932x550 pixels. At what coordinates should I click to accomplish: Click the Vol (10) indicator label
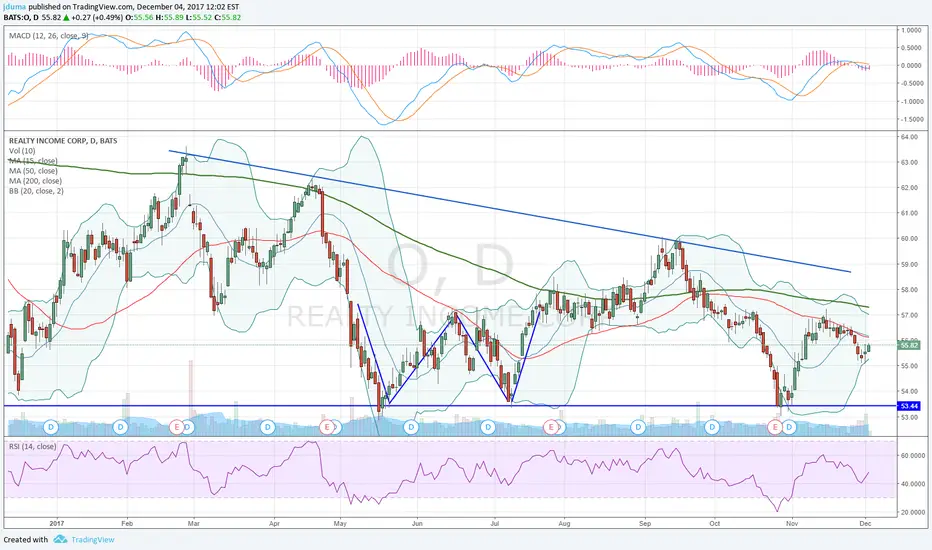(x=22, y=151)
